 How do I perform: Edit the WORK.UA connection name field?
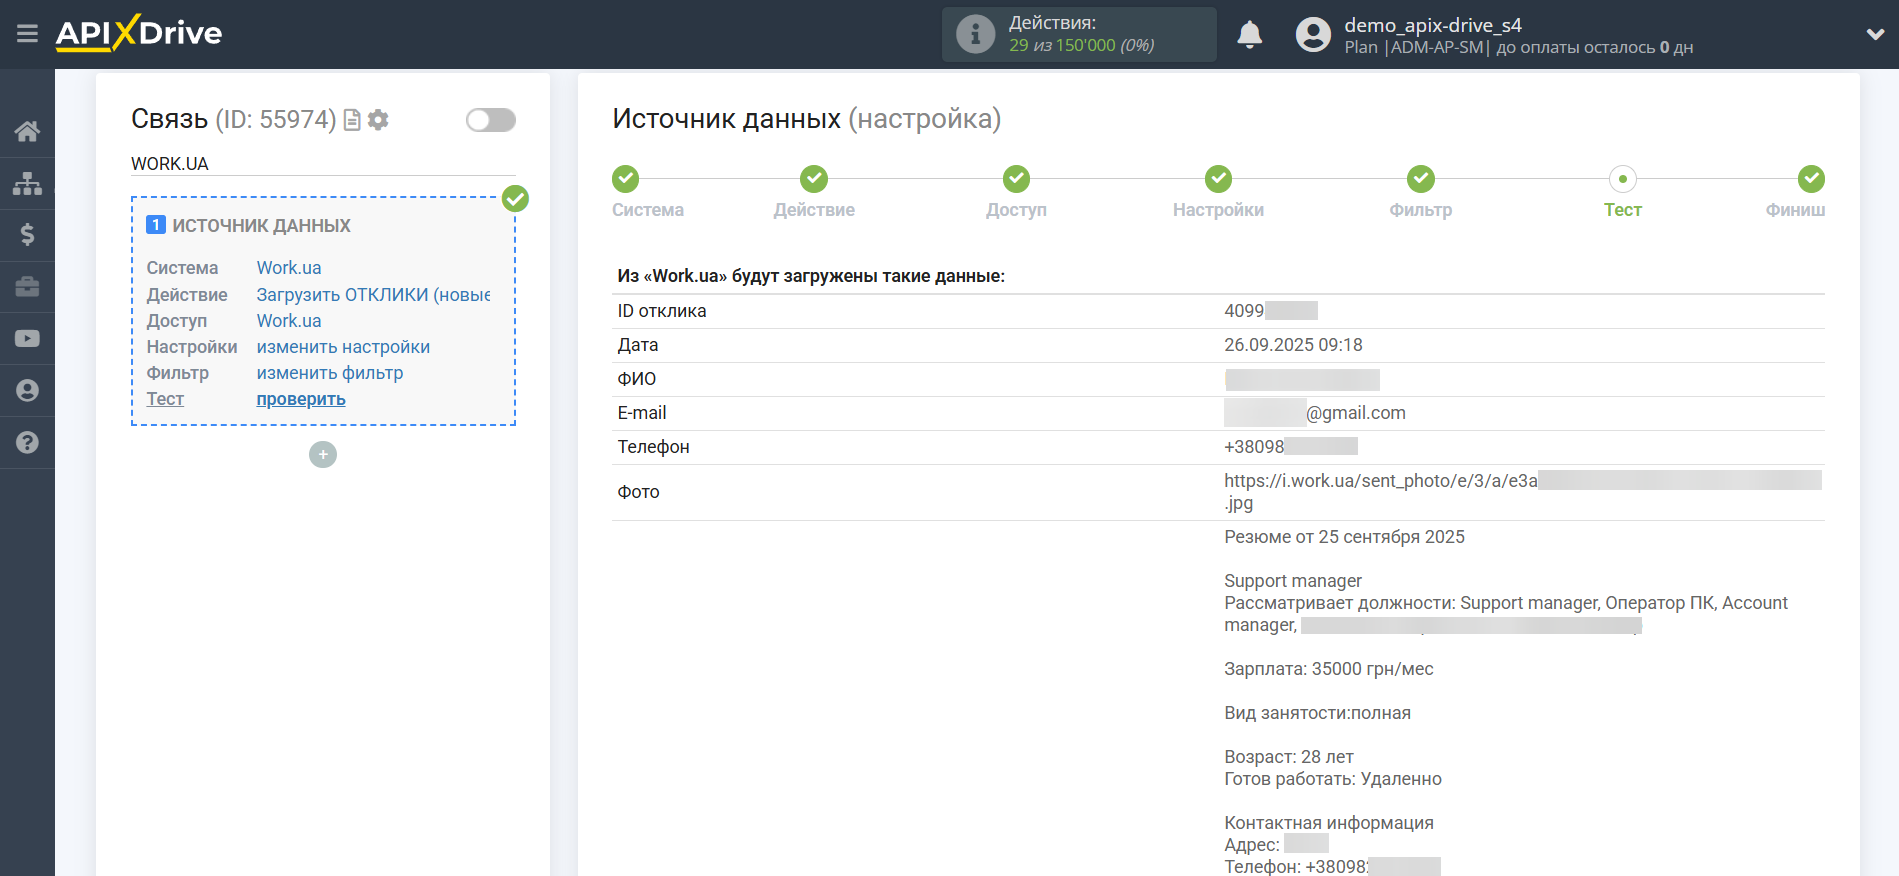click(322, 163)
